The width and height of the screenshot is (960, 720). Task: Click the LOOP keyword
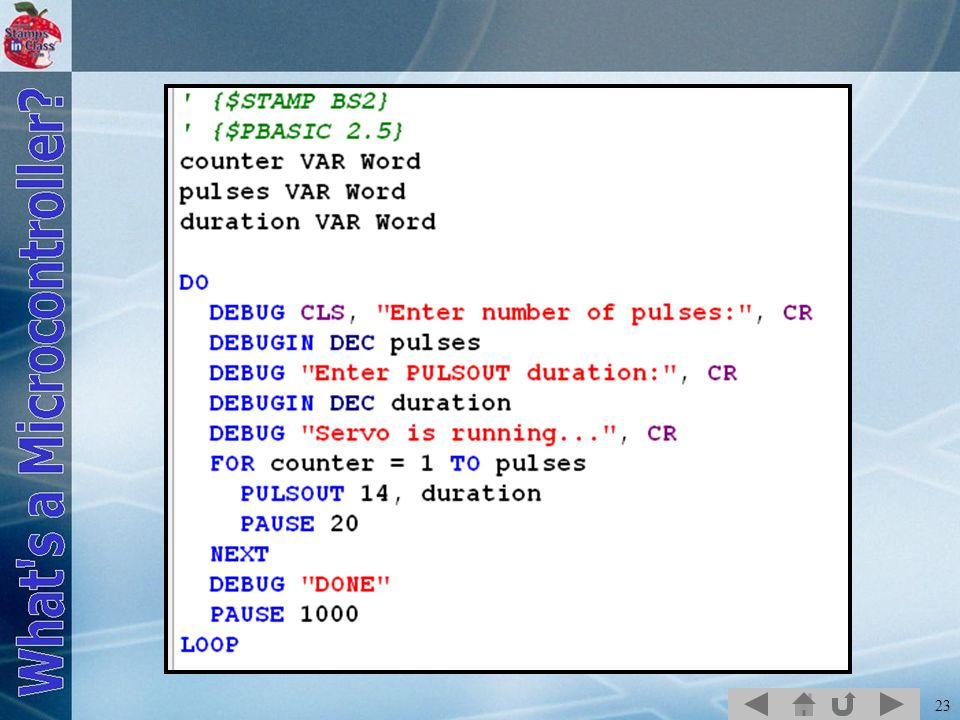tap(209, 644)
